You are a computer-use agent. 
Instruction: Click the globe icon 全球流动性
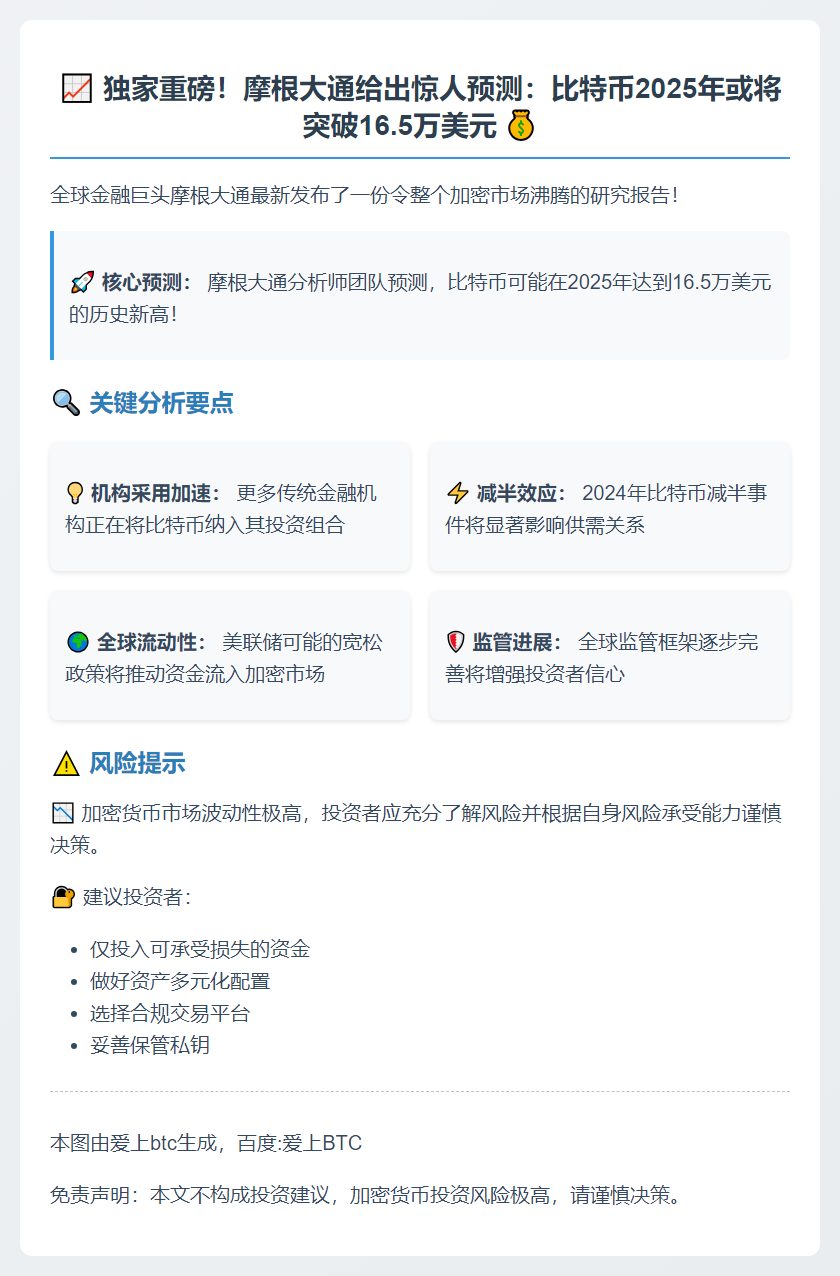pos(77,642)
